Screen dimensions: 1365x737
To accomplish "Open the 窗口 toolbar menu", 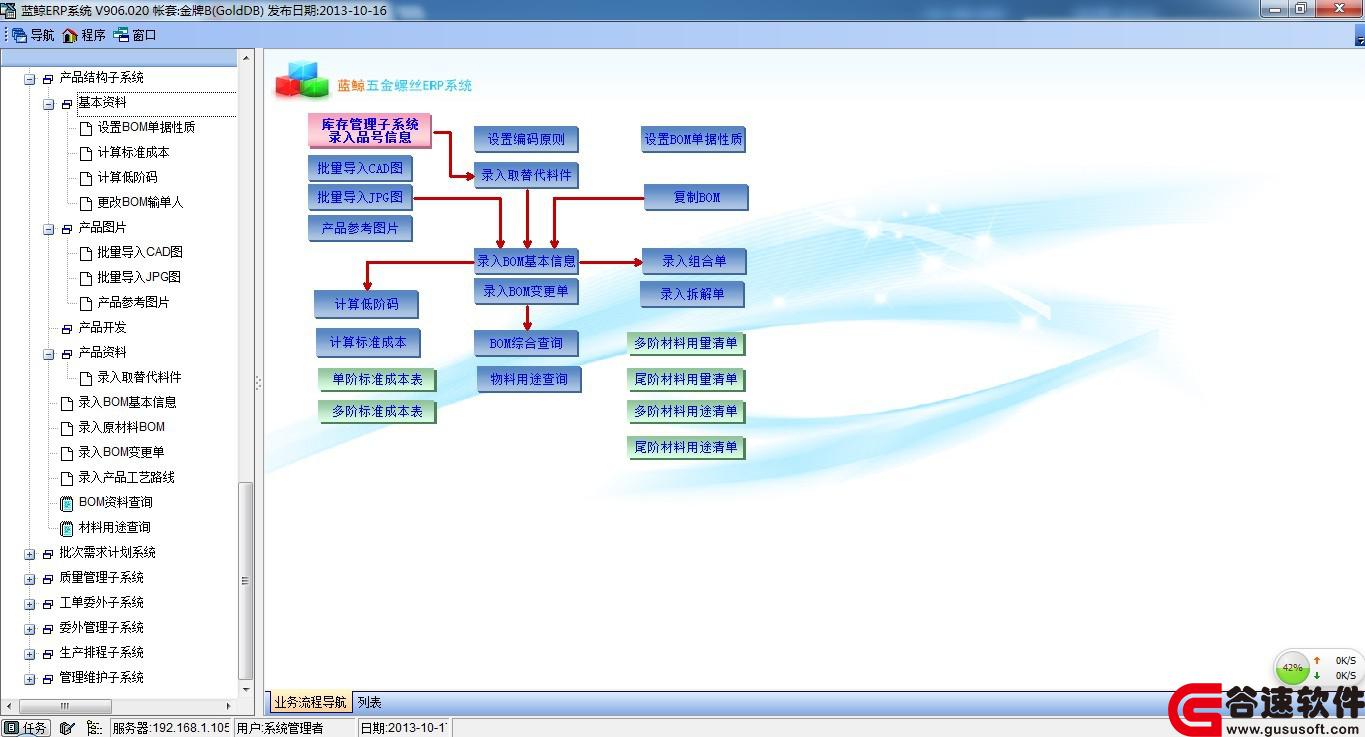I will pos(135,35).
